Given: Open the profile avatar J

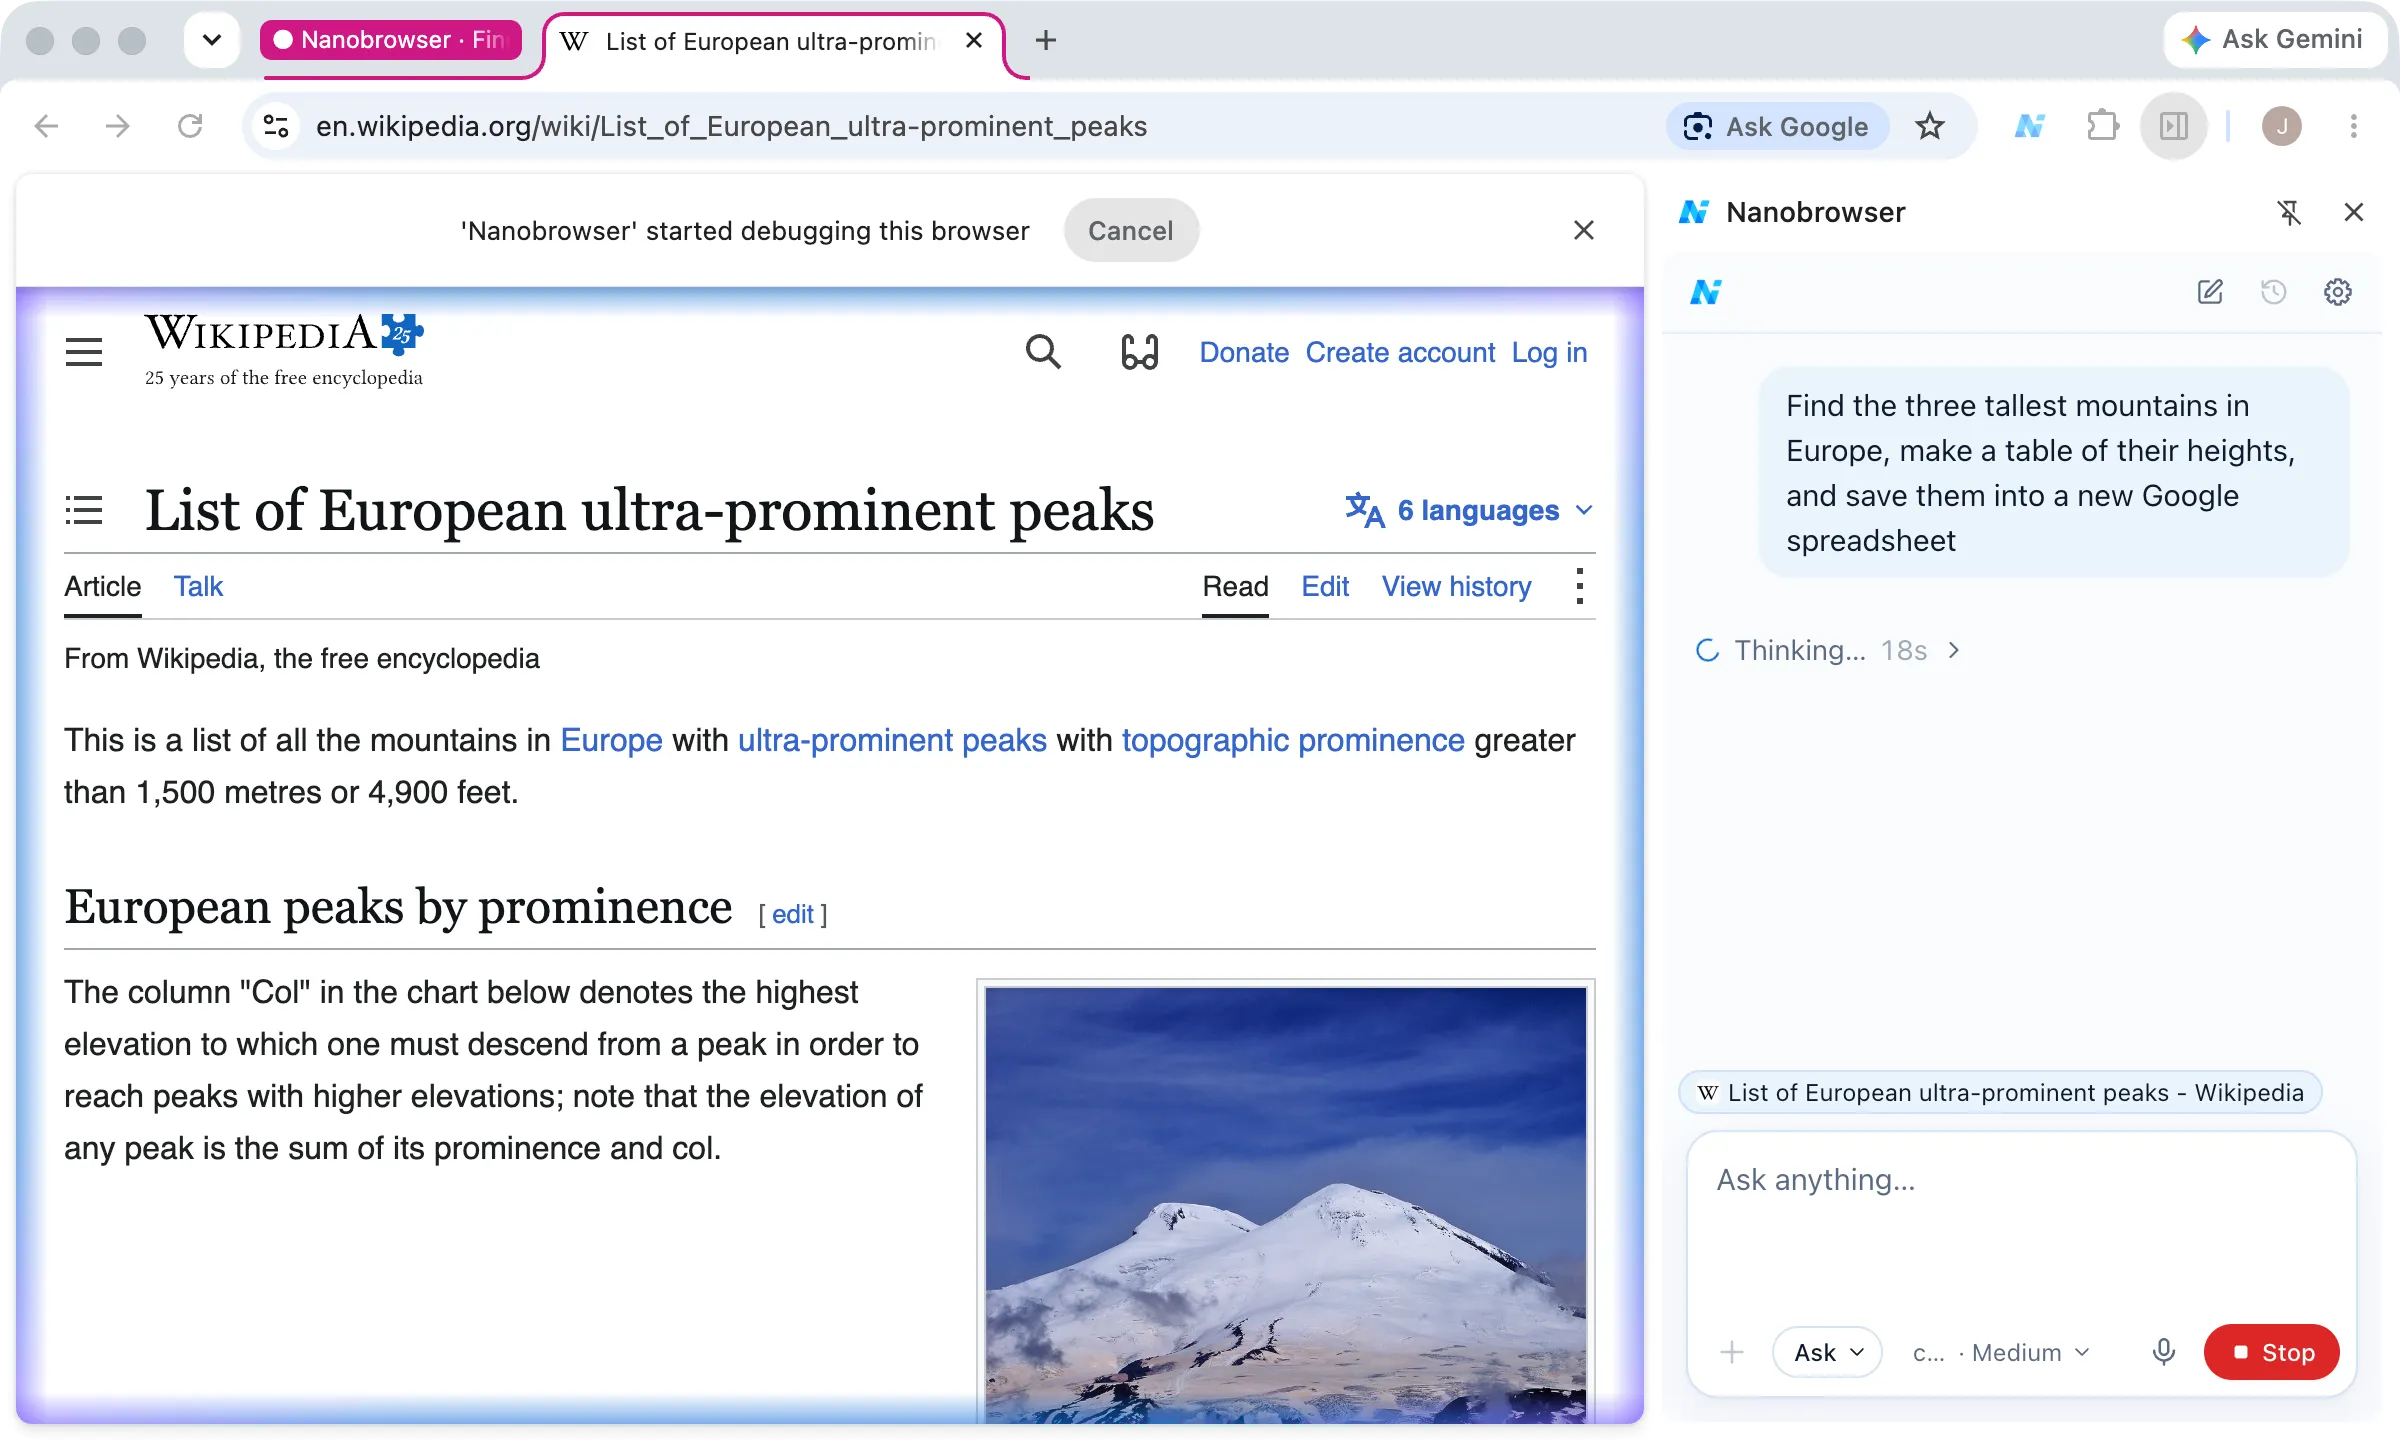Looking at the screenshot, I should coord(2282,126).
